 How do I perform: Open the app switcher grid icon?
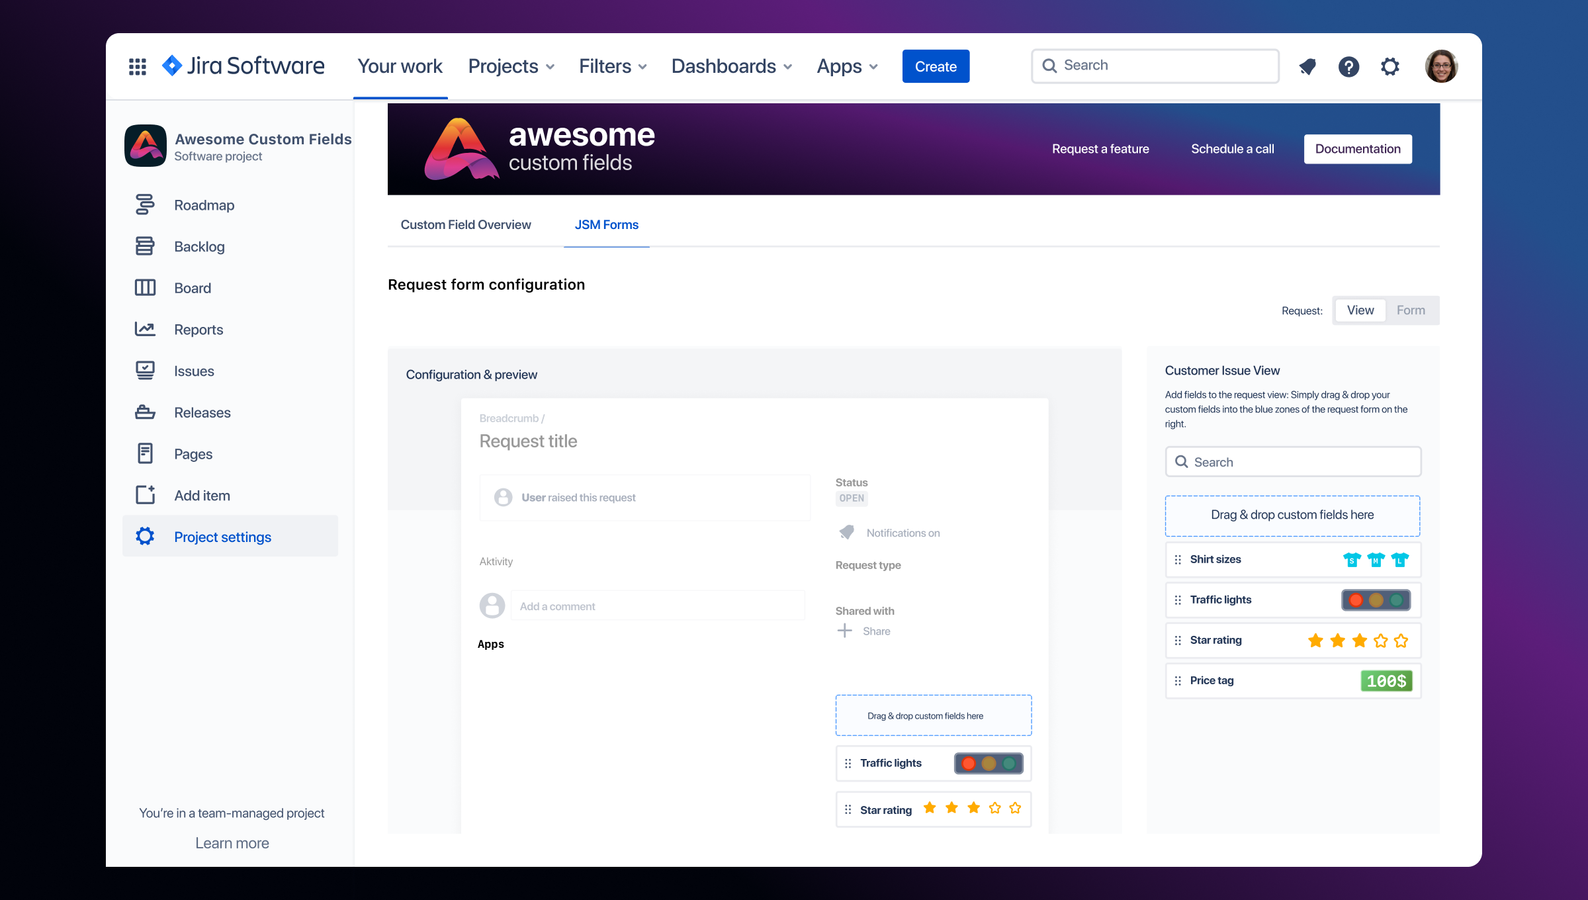pyautogui.click(x=138, y=67)
